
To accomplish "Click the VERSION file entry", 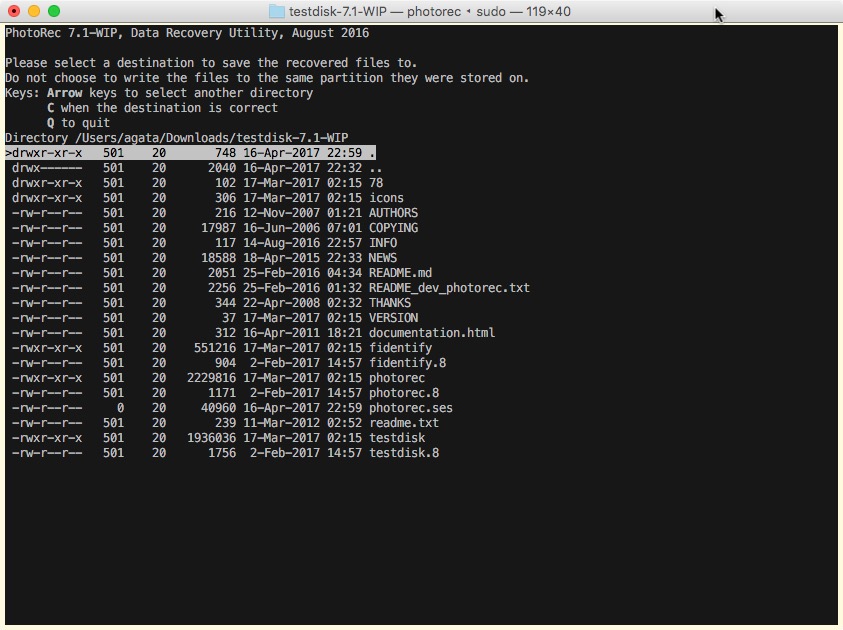I will coord(393,318).
